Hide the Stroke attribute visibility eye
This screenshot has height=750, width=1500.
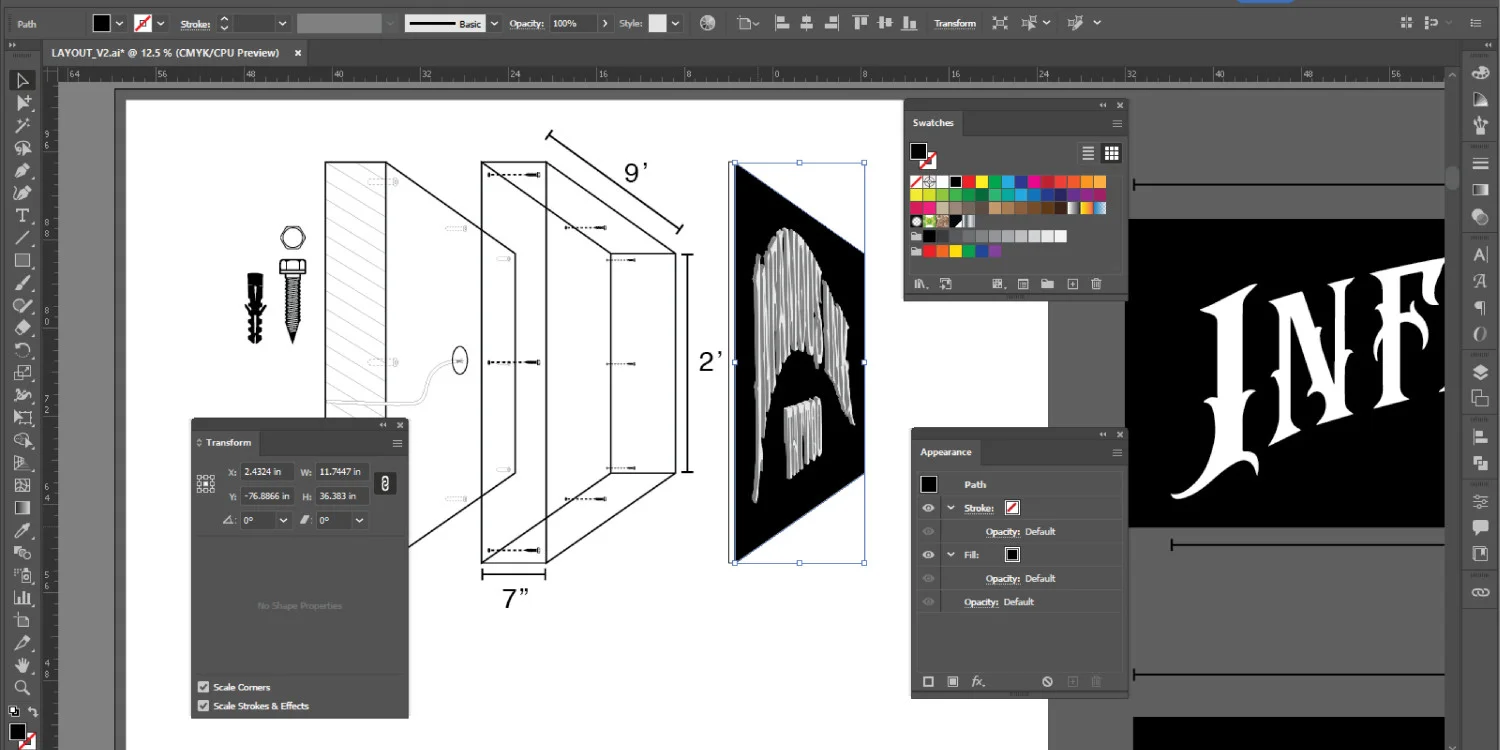coord(928,508)
